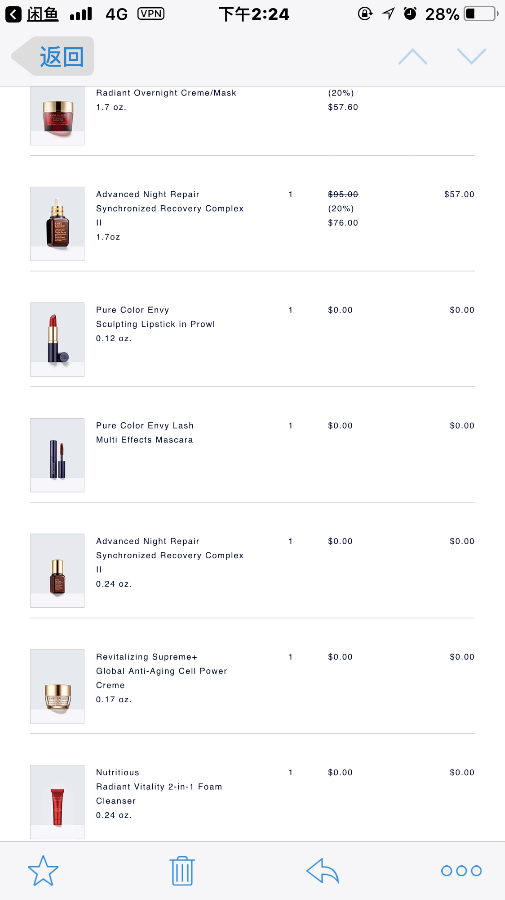
Task: Tap the $57.00 total for Night Repair
Action: click(x=459, y=194)
